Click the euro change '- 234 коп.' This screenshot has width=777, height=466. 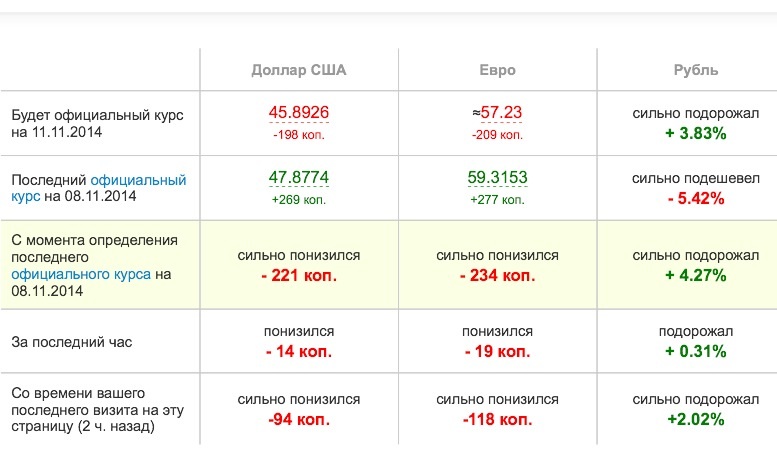pos(498,275)
